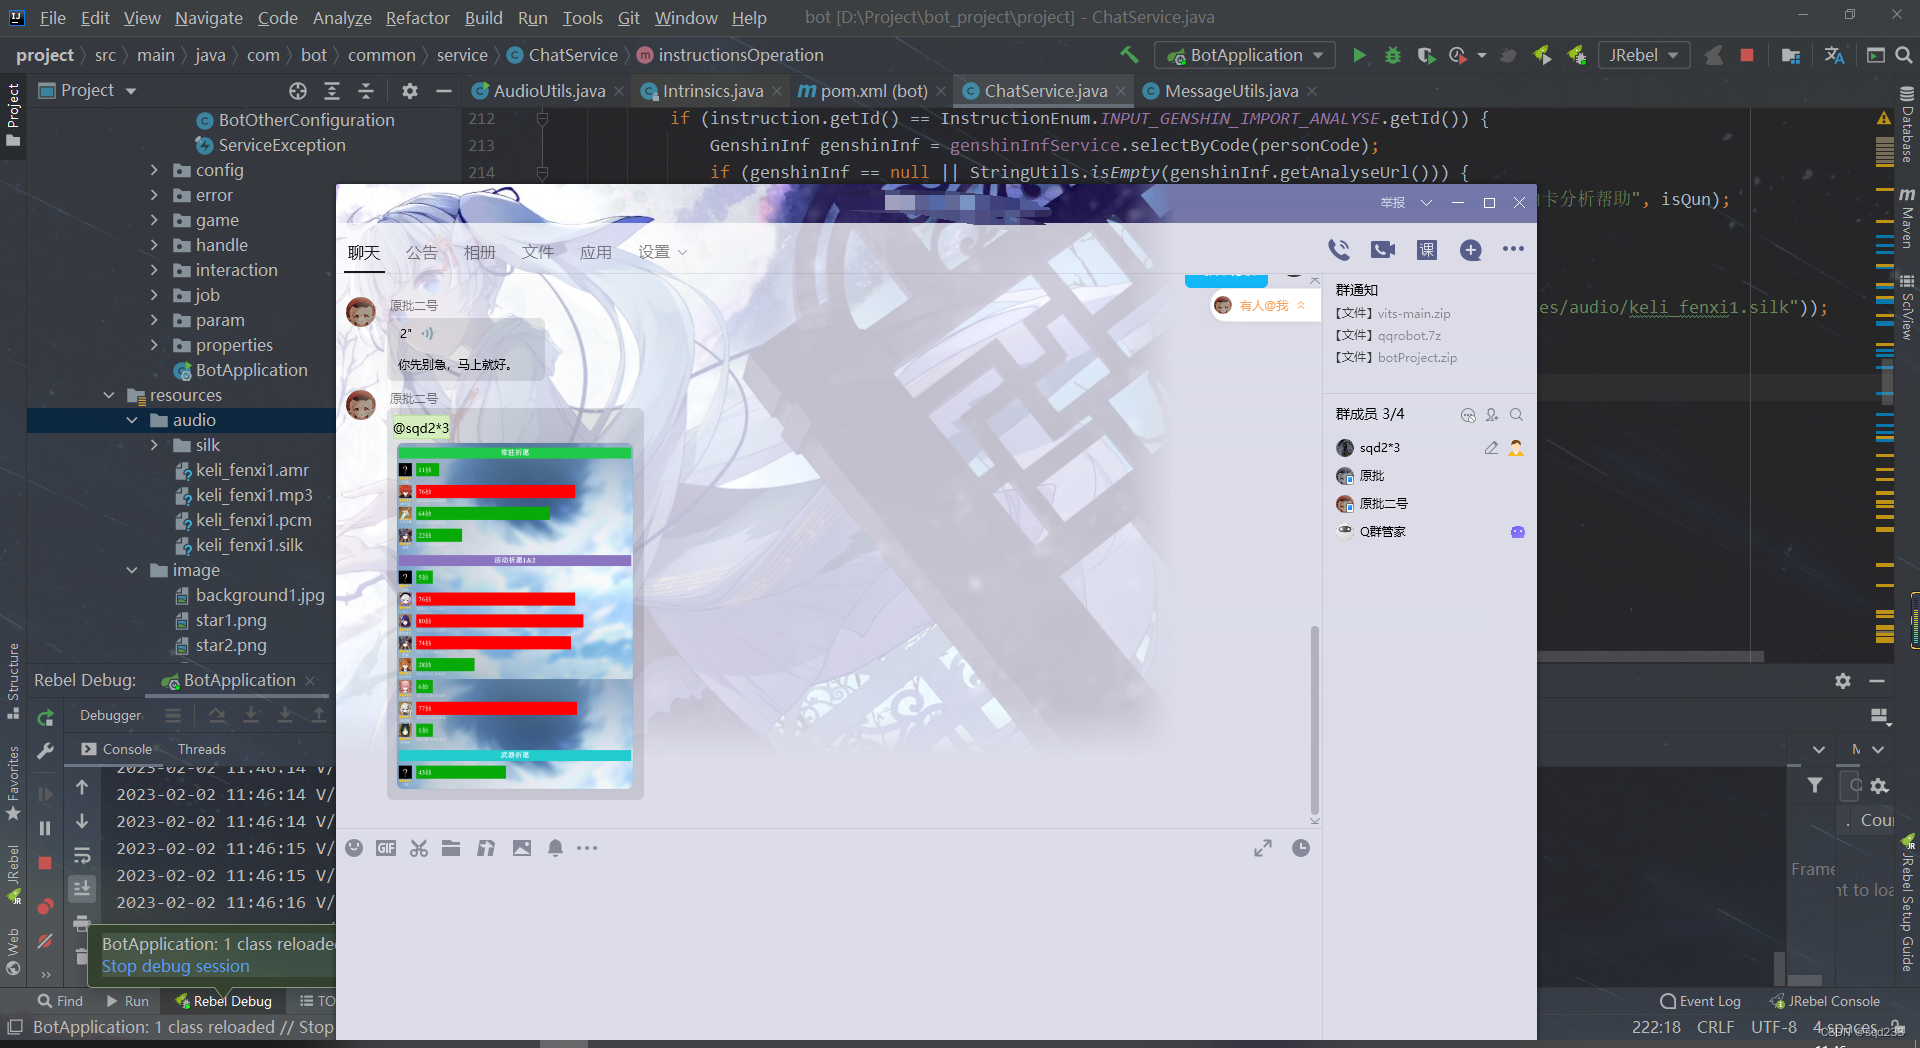The height and width of the screenshot is (1048, 1920).
Task: Click the Find tool window button
Action: pos(60,1001)
